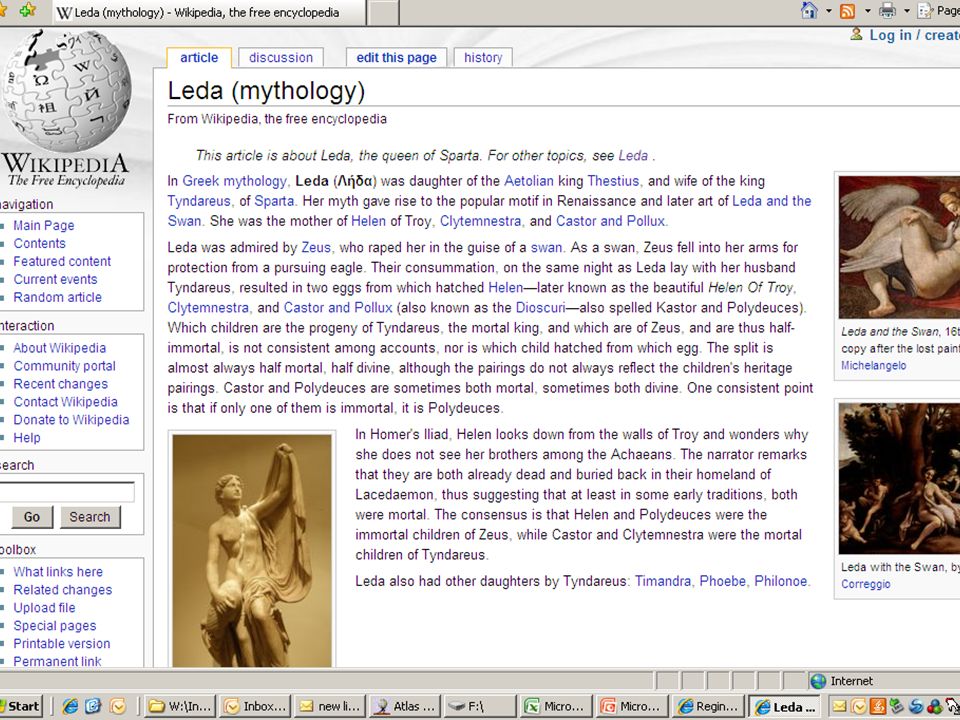Open Community portal link

[x=65, y=366]
